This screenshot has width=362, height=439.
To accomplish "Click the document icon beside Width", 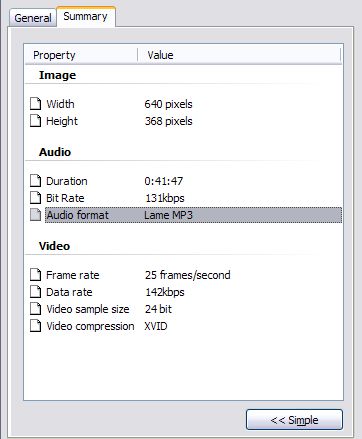I will pos(36,104).
